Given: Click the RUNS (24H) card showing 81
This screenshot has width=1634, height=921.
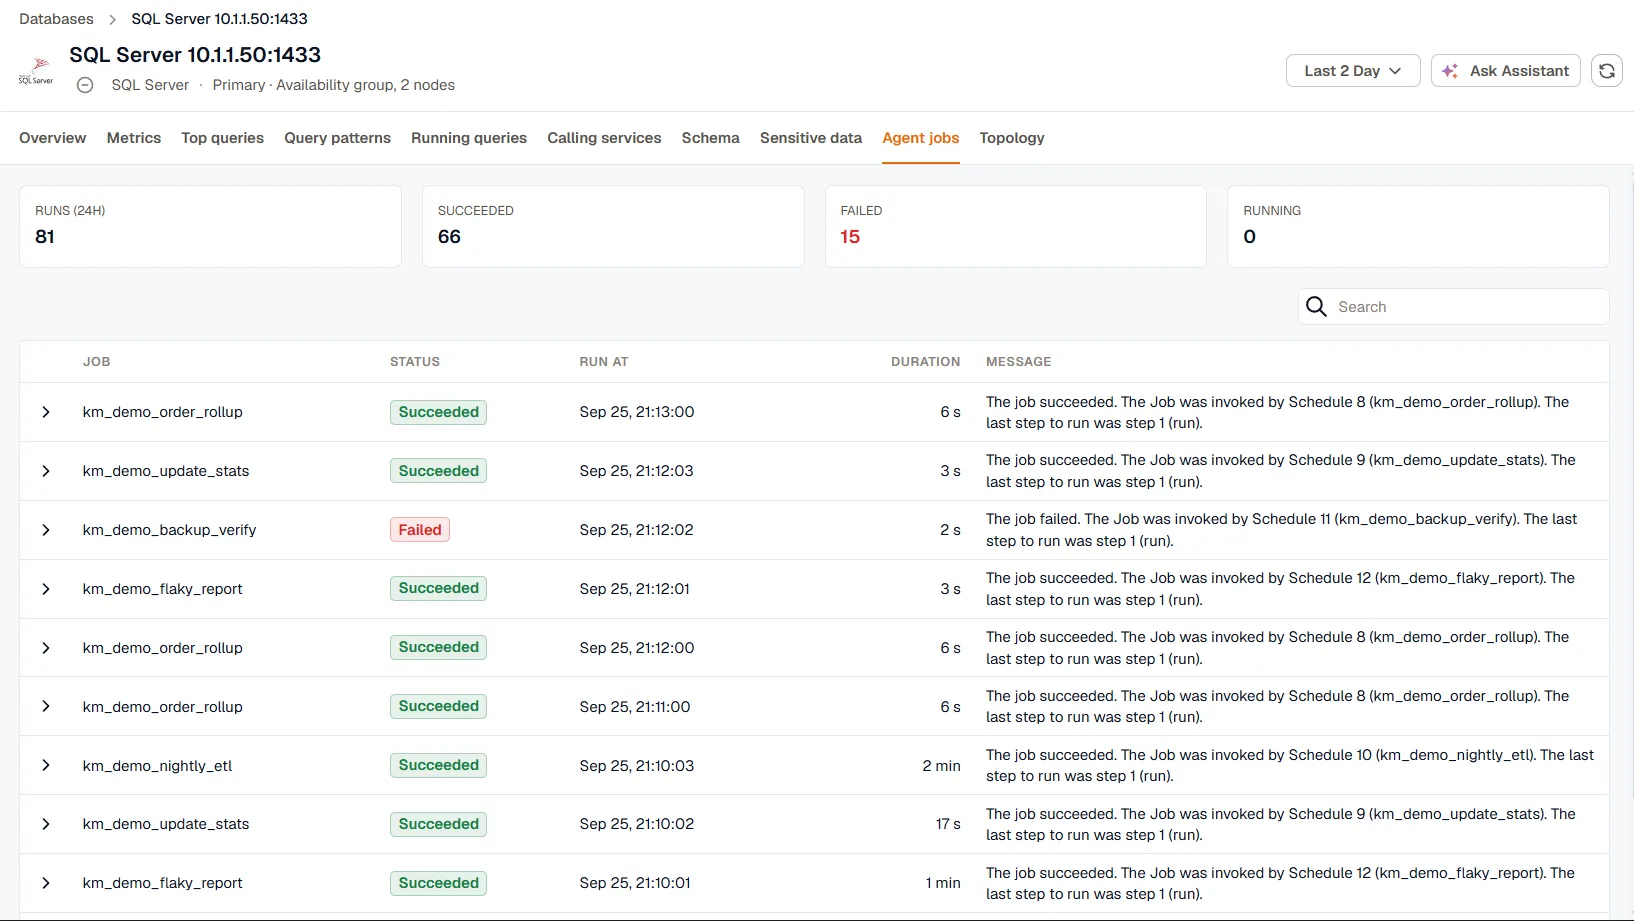Looking at the screenshot, I should [x=210, y=226].
